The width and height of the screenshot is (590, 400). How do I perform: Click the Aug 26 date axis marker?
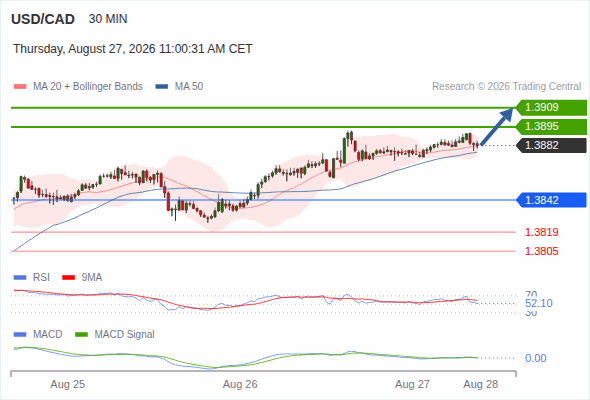click(240, 385)
